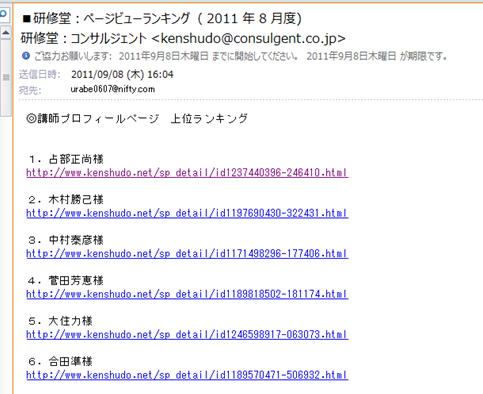The height and width of the screenshot is (394, 483).
Task: Click the search magnifier icon at top left
Action: tap(3, 14)
